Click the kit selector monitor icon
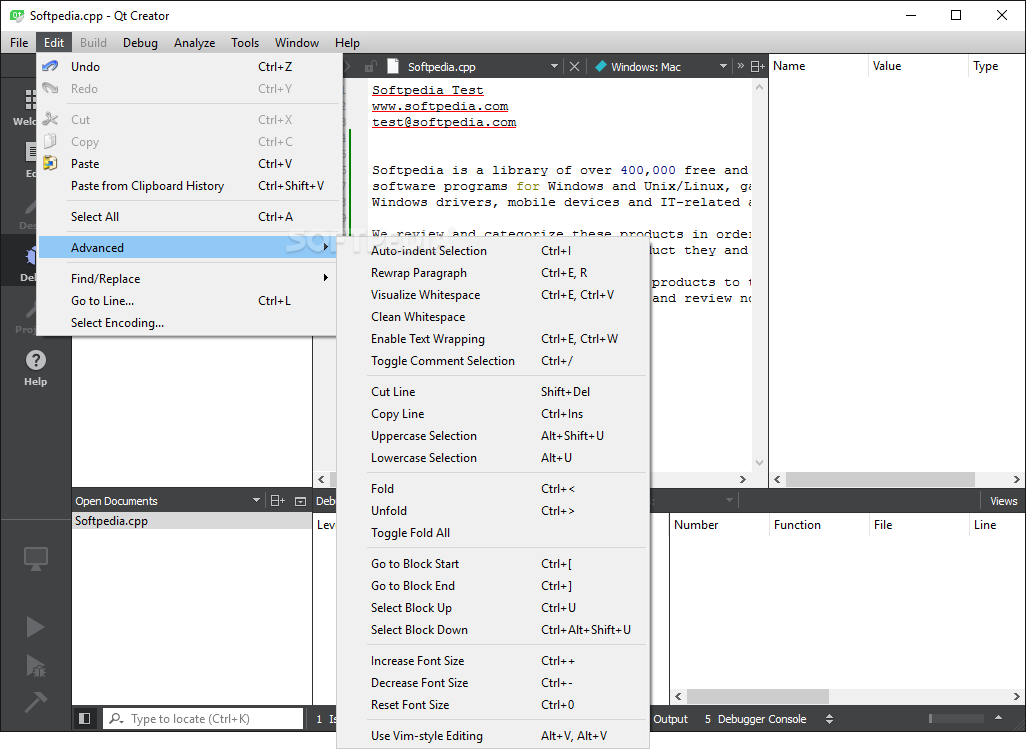The image size is (1026, 749). click(x=35, y=559)
